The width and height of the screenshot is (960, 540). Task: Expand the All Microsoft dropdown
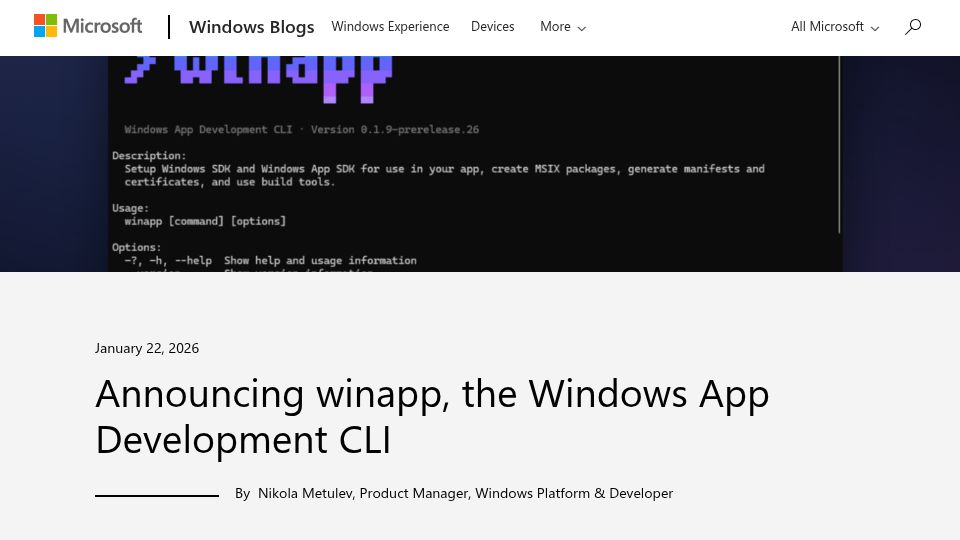tap(835, 27)
